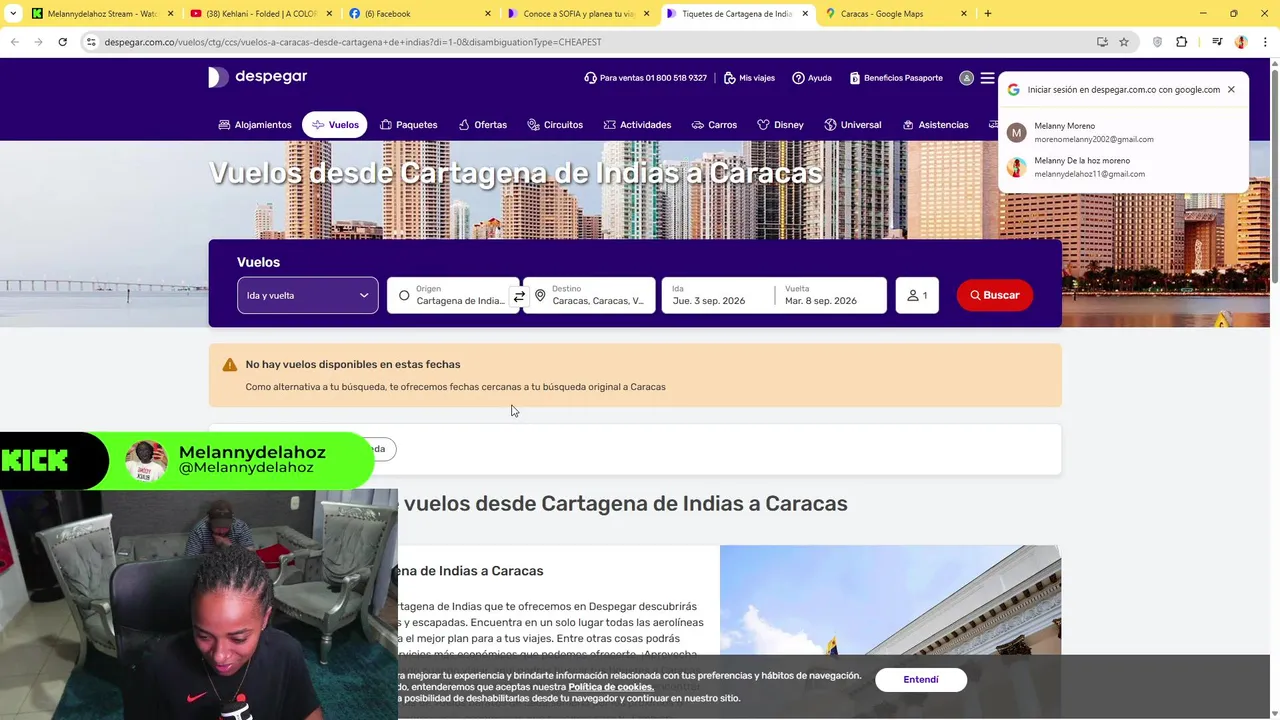
Task: Open Ayuda help link
Action: [812, 78]
